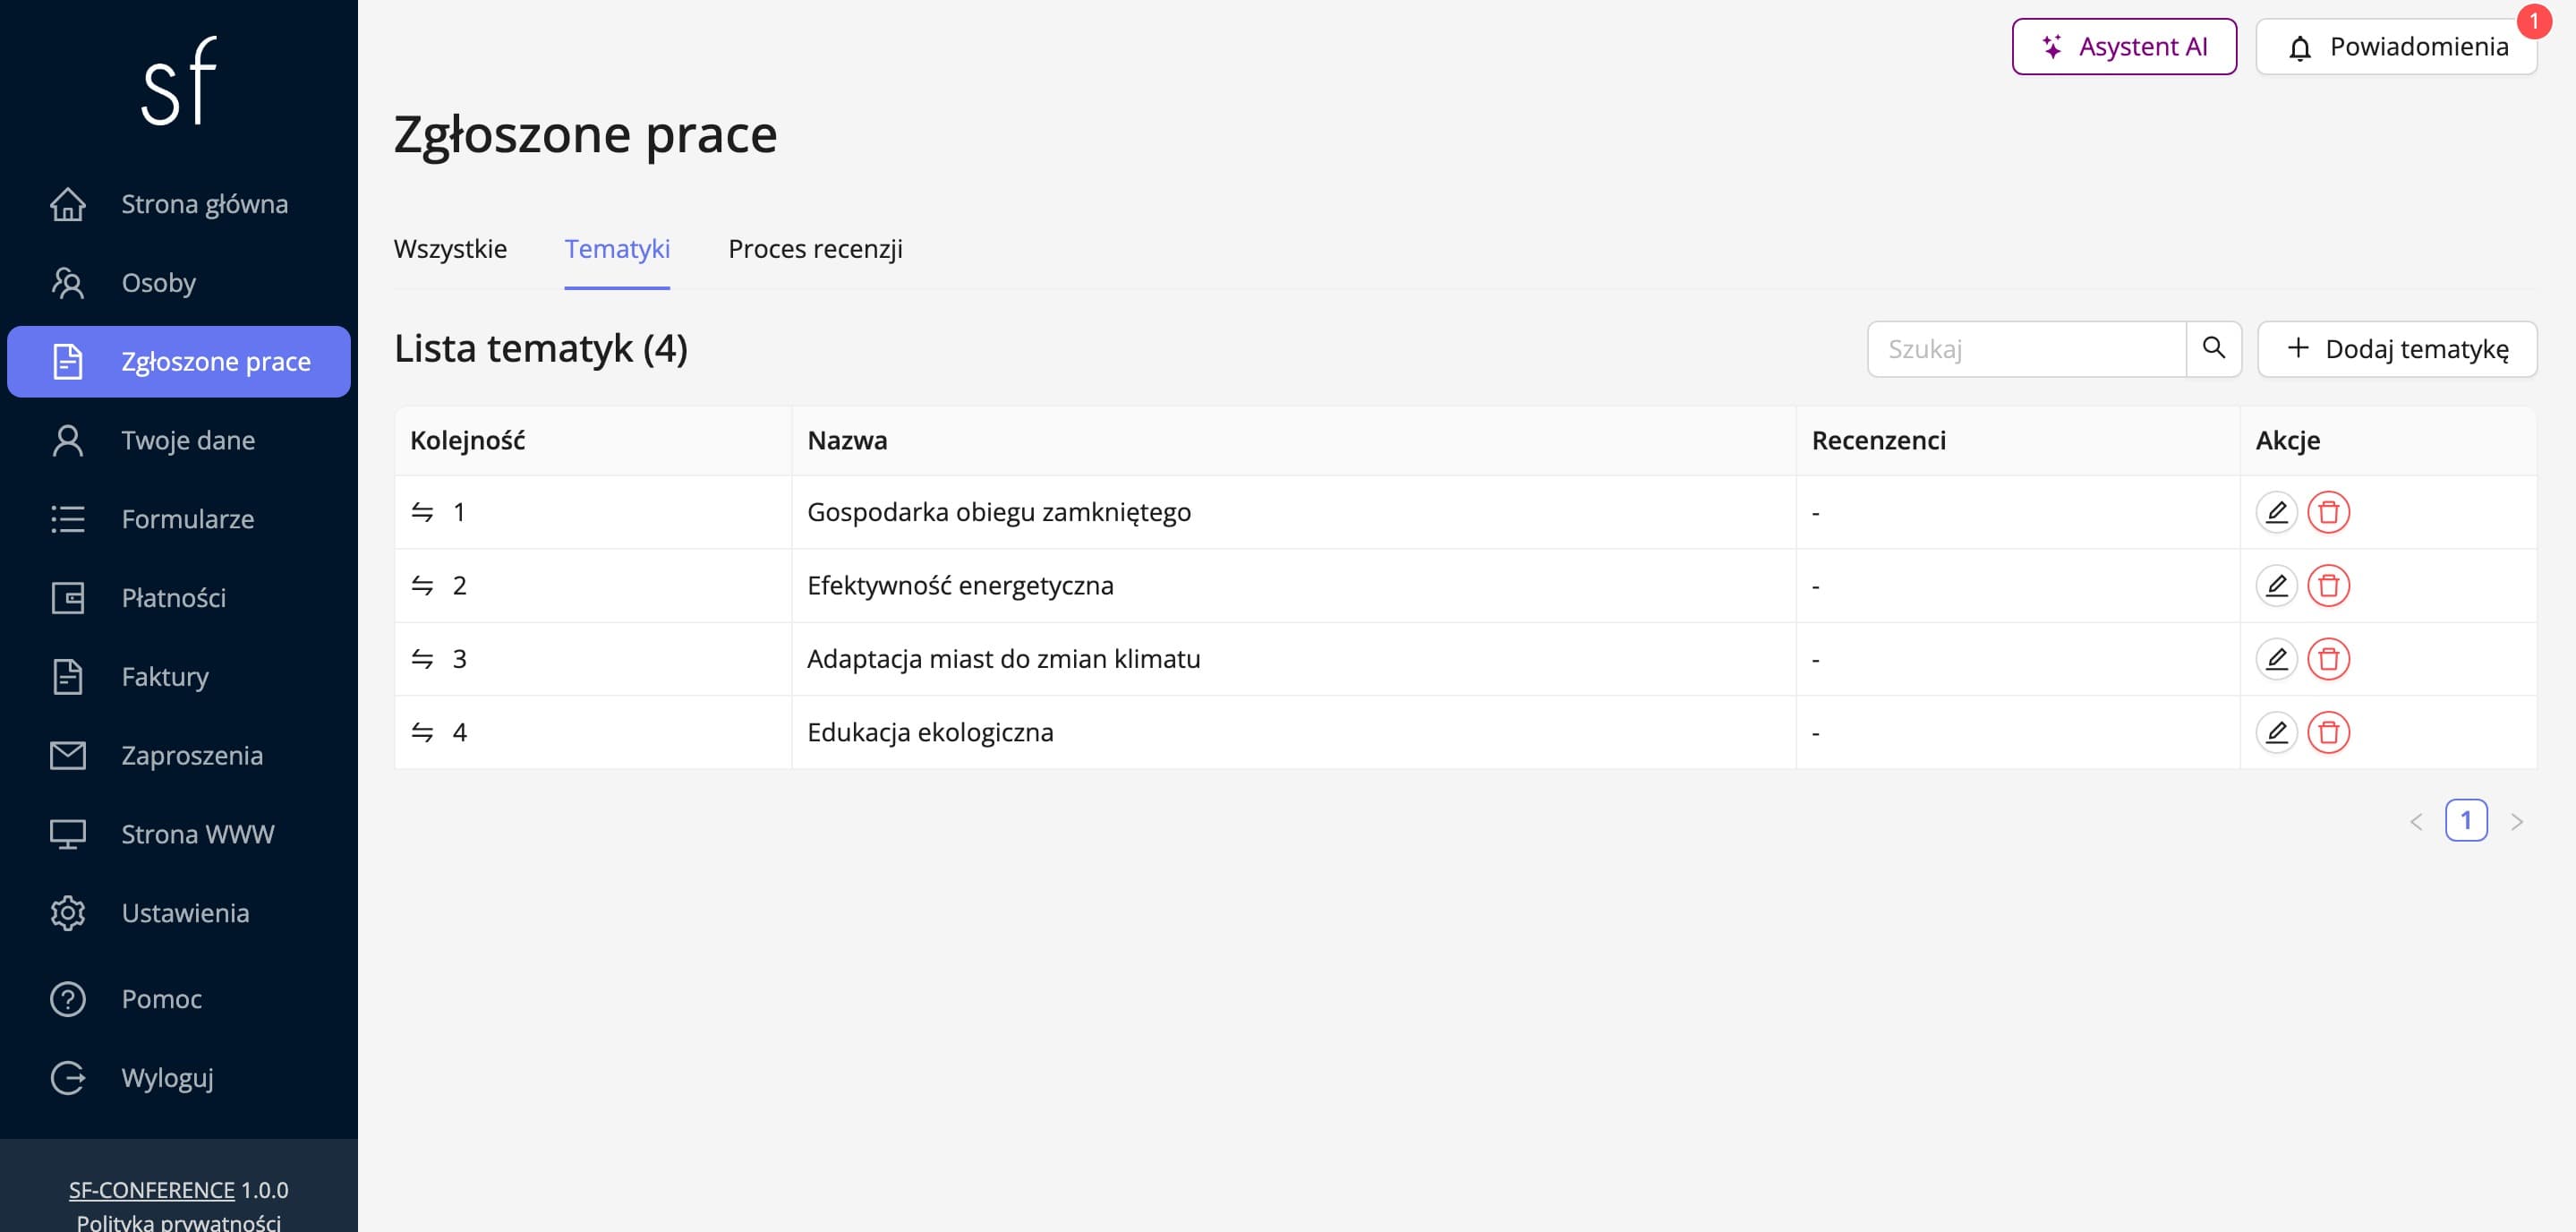Image resolution: width=2576 pixels, height=1232 pixels.
Task: Click the Lista tematyk (4) heading
Action: click(540, 348)
